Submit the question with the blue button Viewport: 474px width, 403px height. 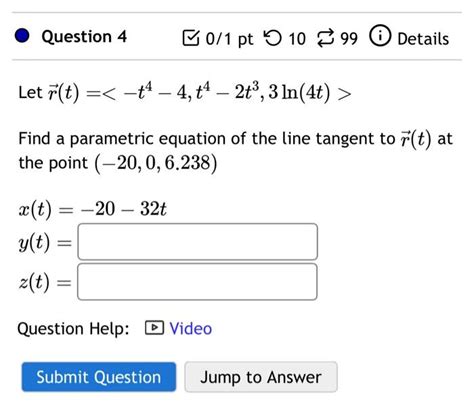[x=99, y=377]
